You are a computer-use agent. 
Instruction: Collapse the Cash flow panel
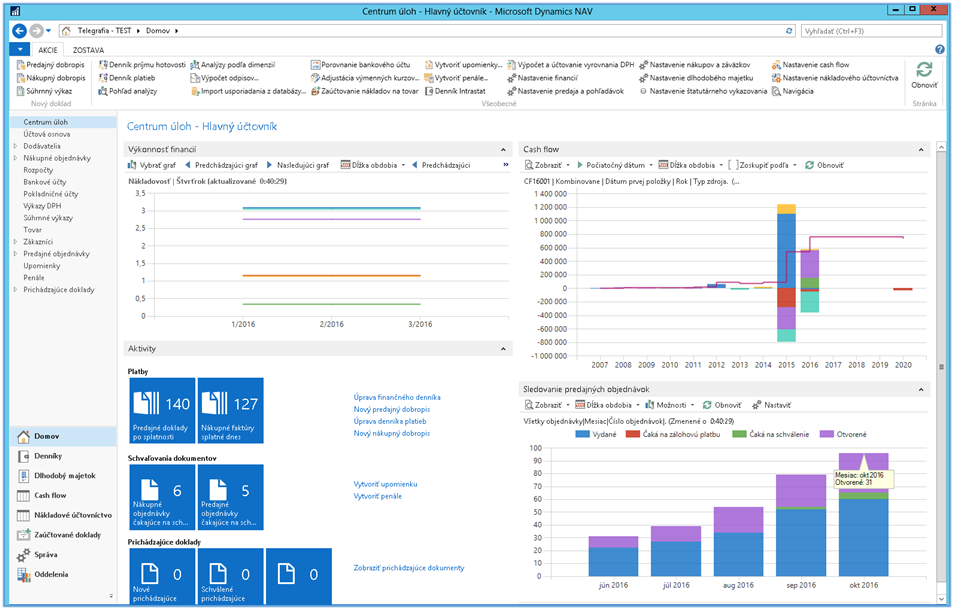921,150
